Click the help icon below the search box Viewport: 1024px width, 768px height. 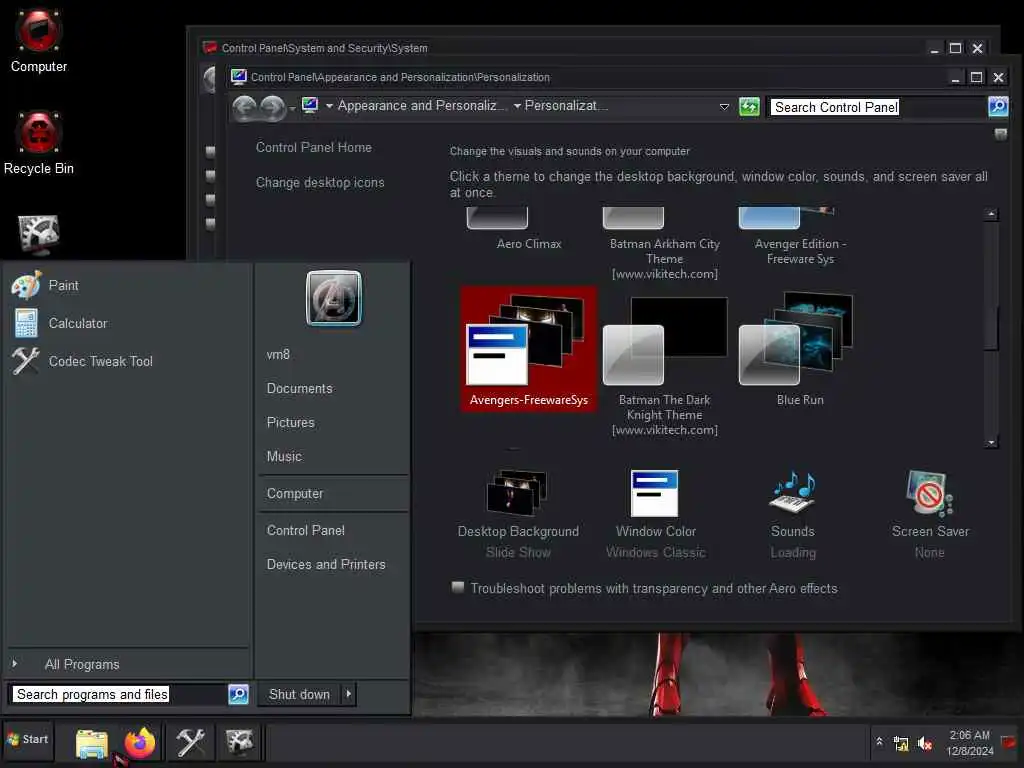1000,134
